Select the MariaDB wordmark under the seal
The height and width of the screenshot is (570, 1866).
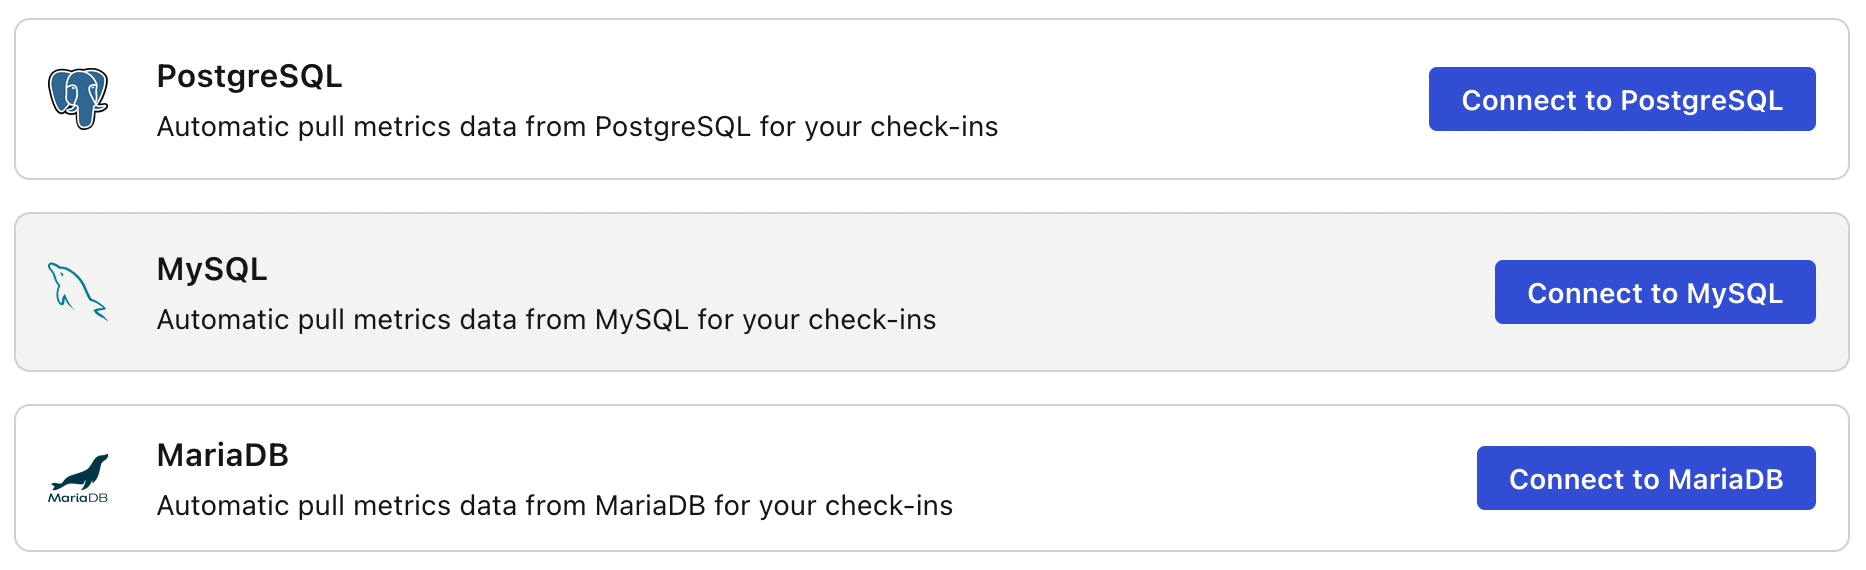[78, 498]
